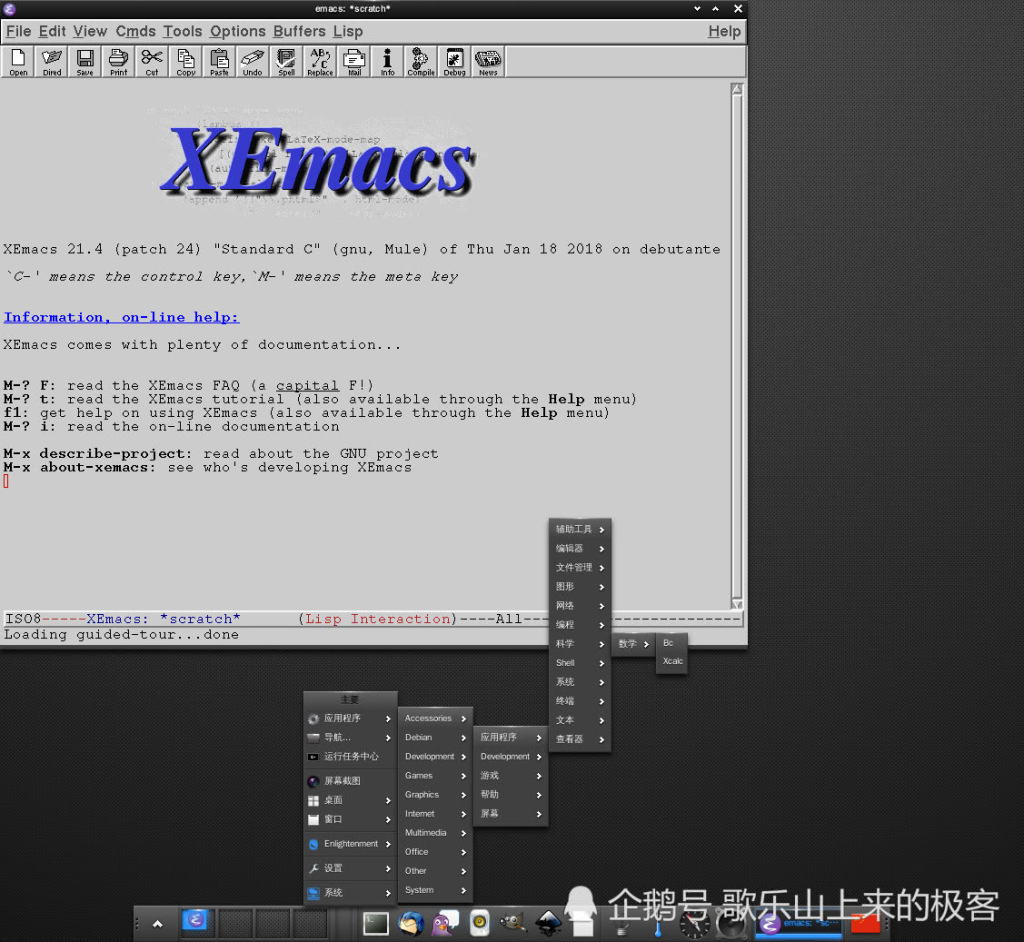This screenshot has height=942, width=1024.
Task: Follow the "Information, on-line help:" link
Action: [121, 317]
